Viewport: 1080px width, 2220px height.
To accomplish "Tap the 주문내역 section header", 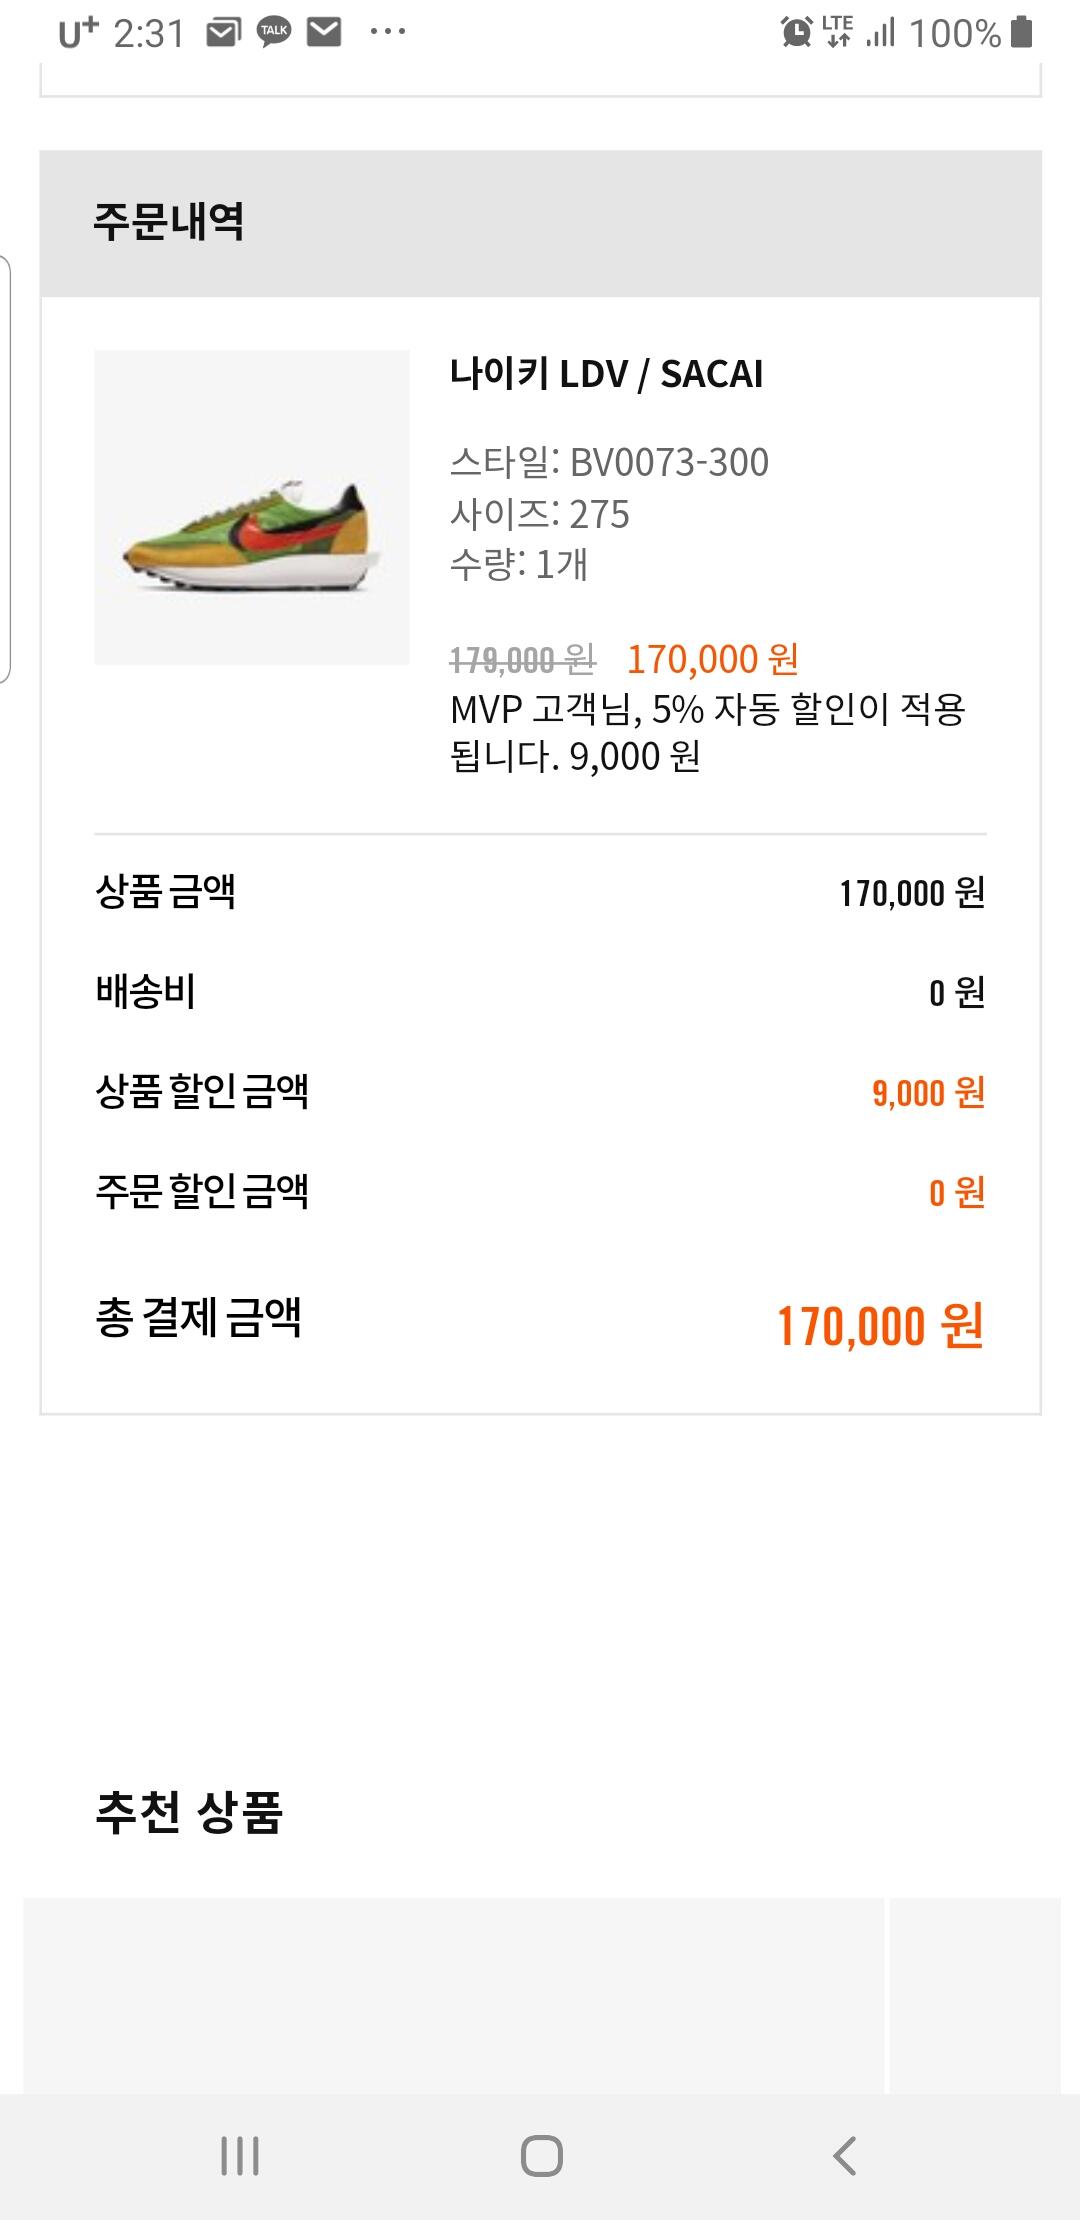I will pos(169,222).
